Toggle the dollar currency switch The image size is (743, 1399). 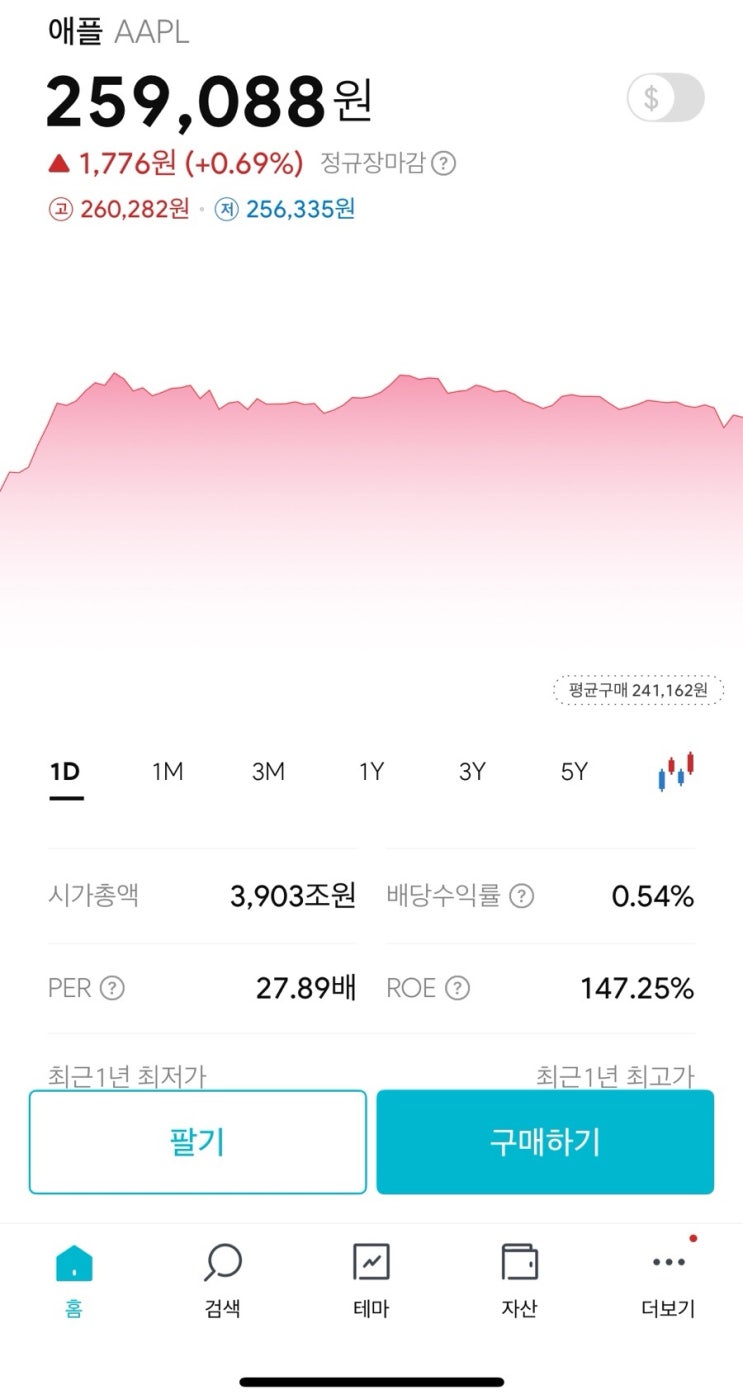(x=665, y=98)
